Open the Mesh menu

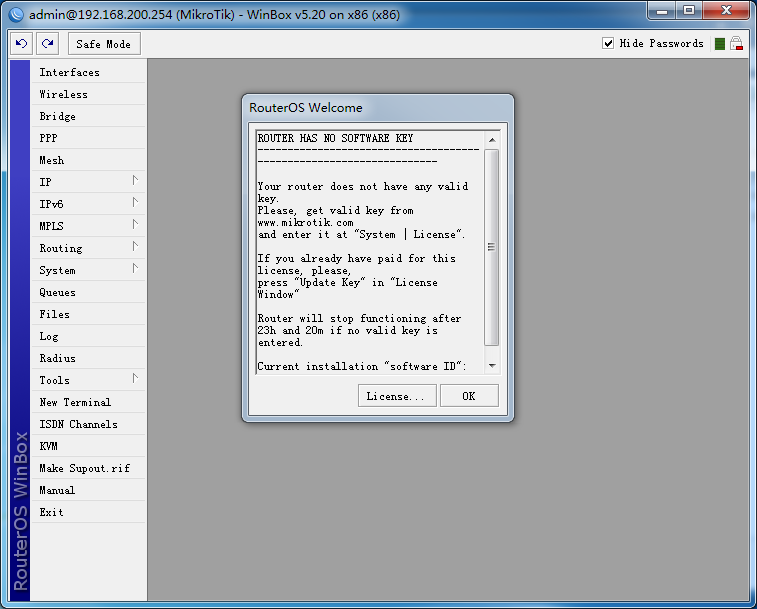(88, 160)
